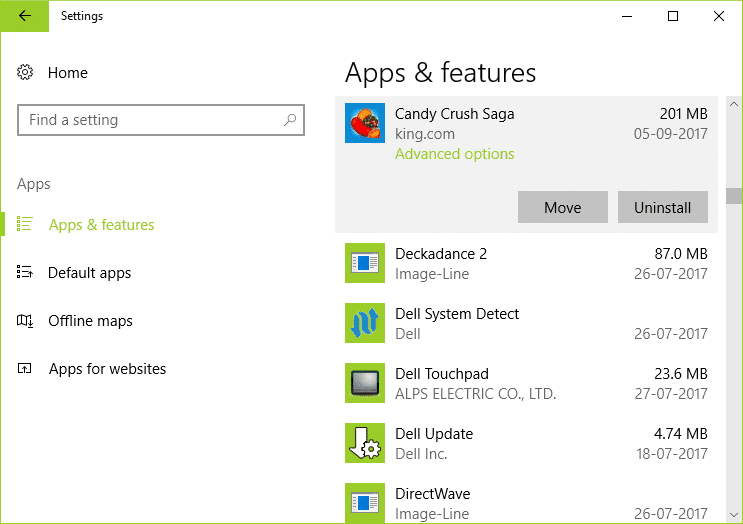Image resolution: width=743 pixels, height=524 pixels.
Task: Select Dell Update app name
Action: coord(434,434)
